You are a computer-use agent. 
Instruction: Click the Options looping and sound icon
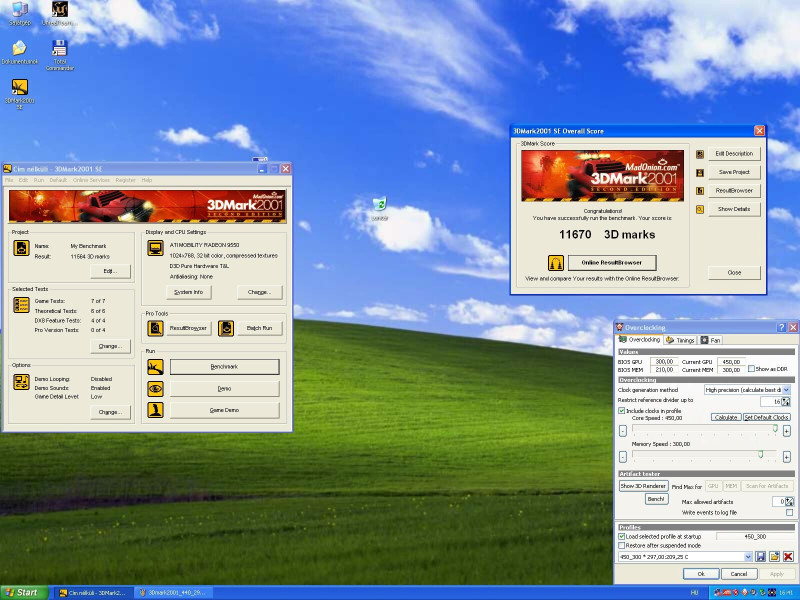[21, 382]
